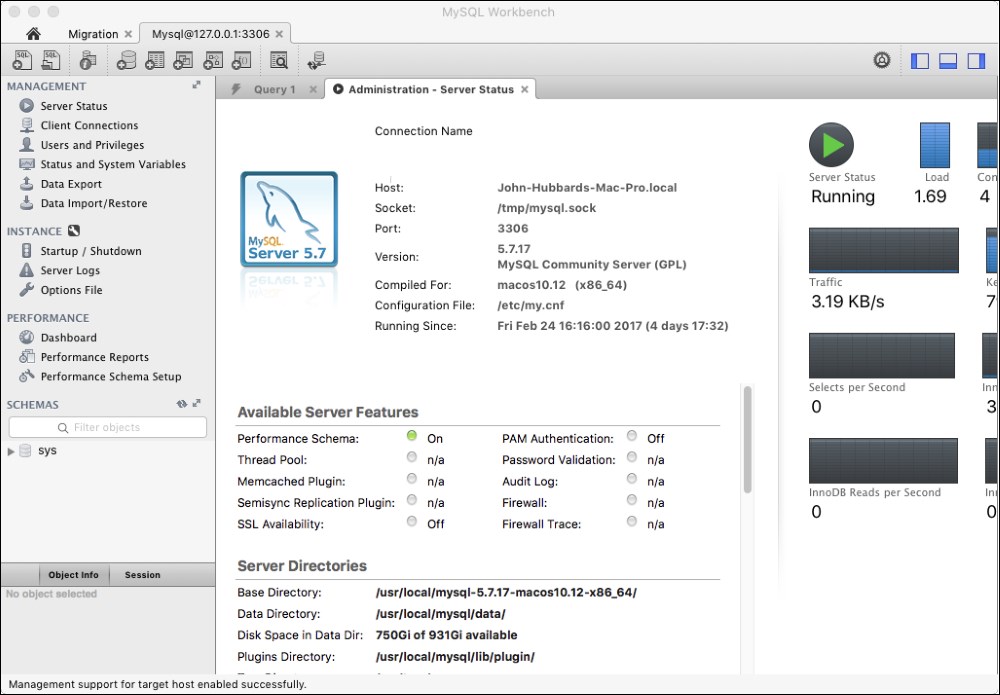The image size is (1000, 695).
Task: Go to the Home screen tab
Action: click(33, 34)
